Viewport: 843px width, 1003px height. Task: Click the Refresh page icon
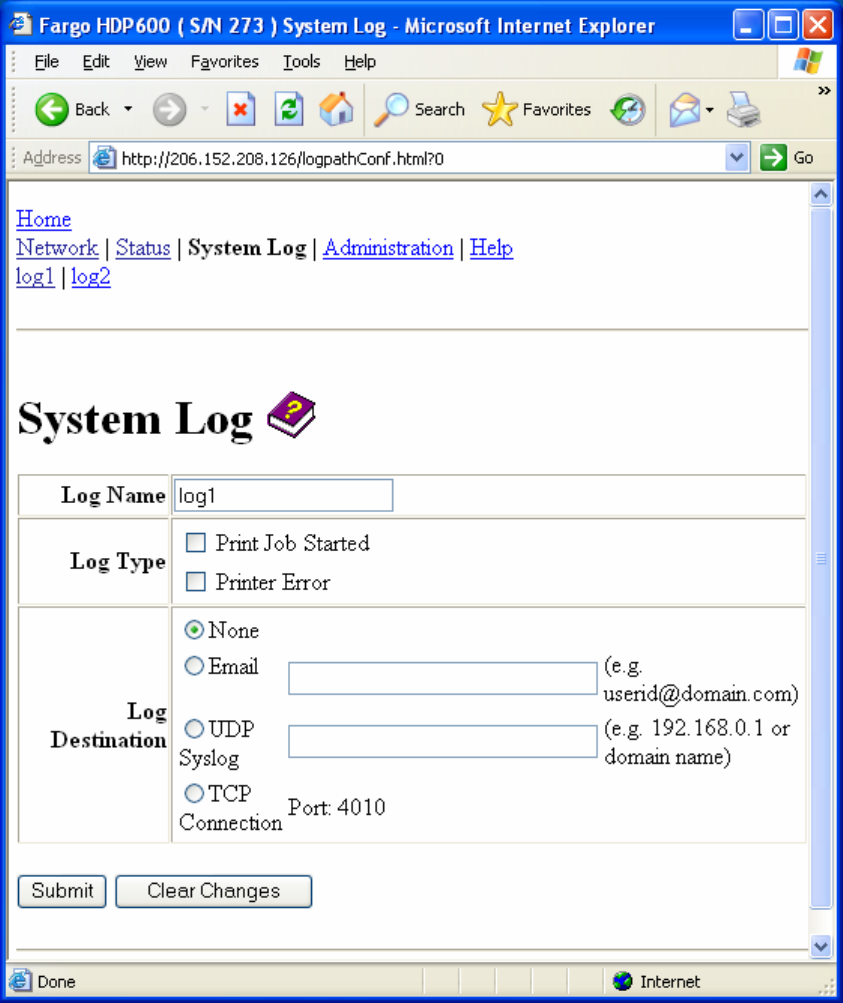point(289,109)
